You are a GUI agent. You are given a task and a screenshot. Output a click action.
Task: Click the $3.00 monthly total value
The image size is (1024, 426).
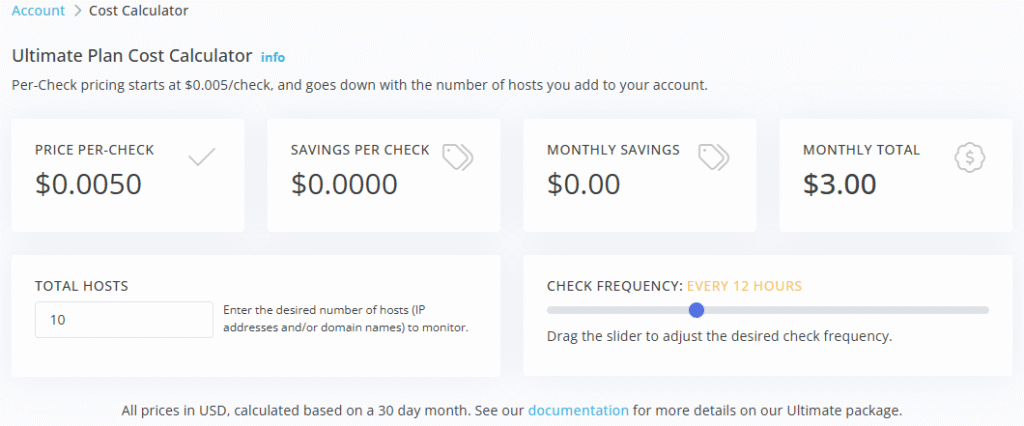click(x=840, y=184)
